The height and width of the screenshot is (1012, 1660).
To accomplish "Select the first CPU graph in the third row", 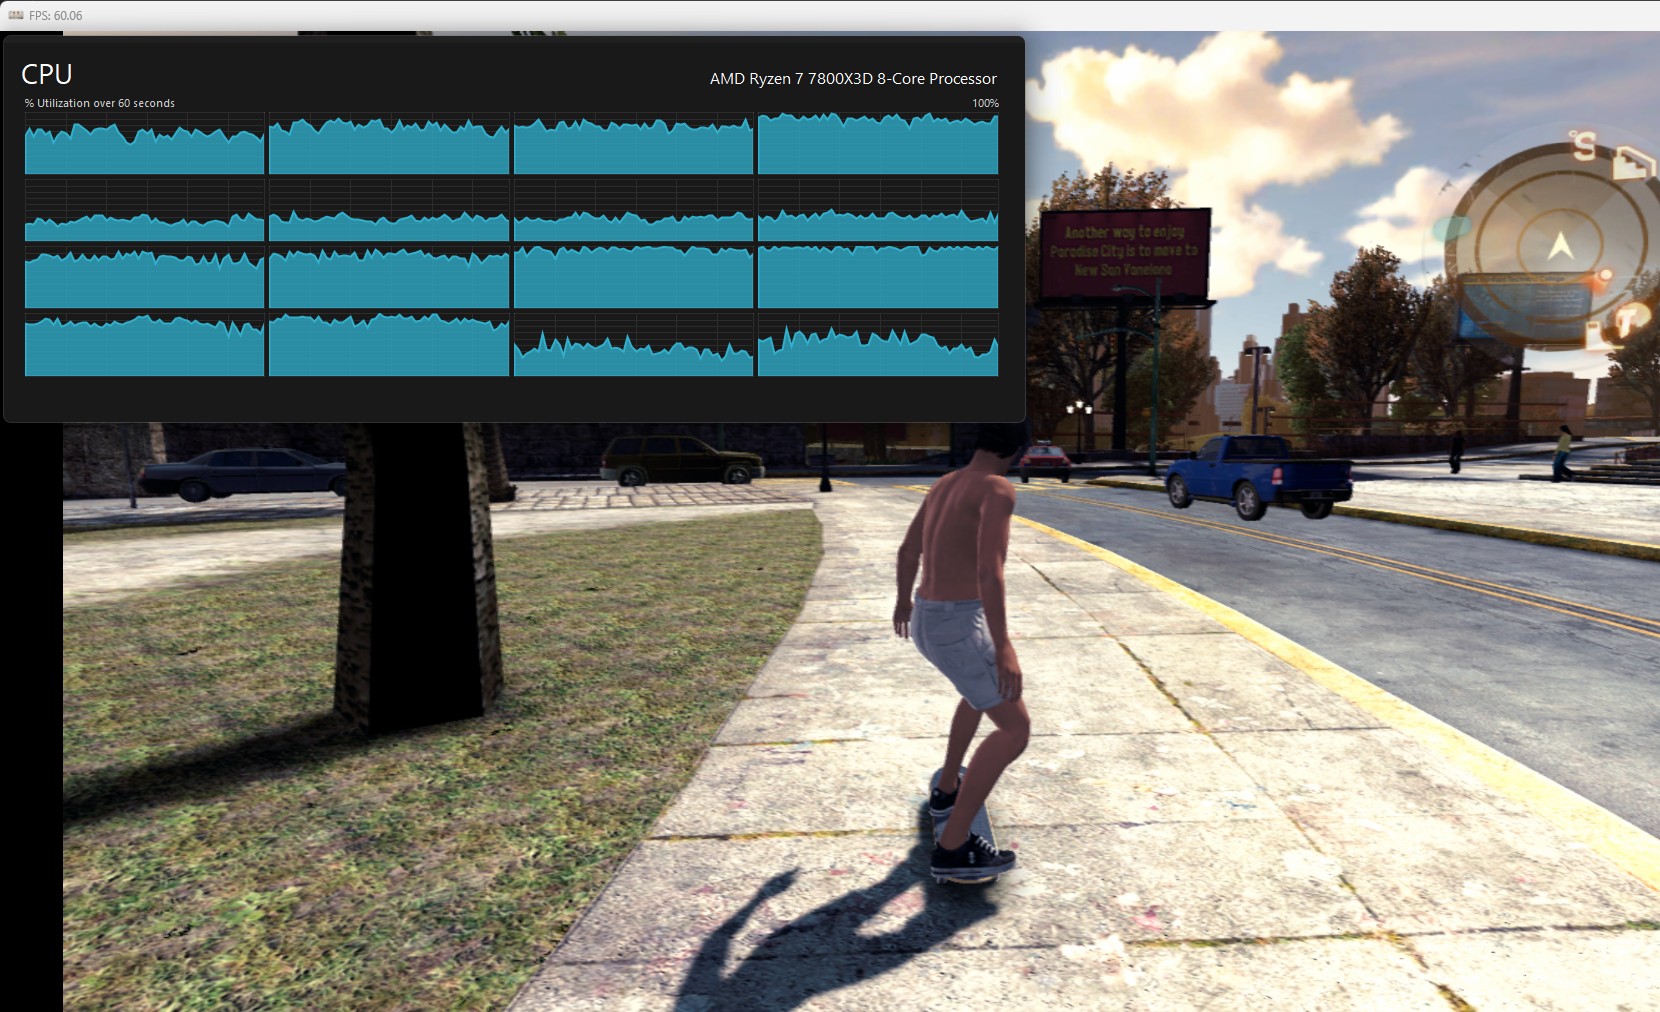I will 144,277.
